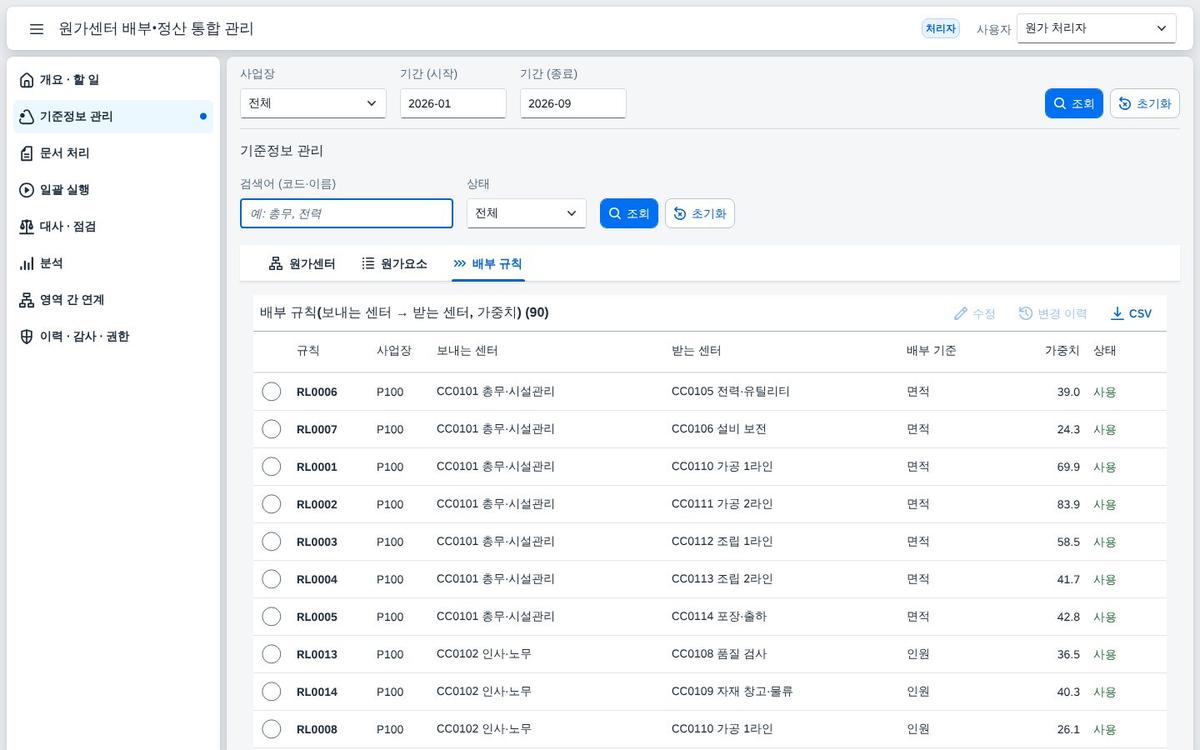This screenshot has width=1200, height=750.
Task: Click 초기화 button next to 상태 filter
Action: [x=700, y=214]
